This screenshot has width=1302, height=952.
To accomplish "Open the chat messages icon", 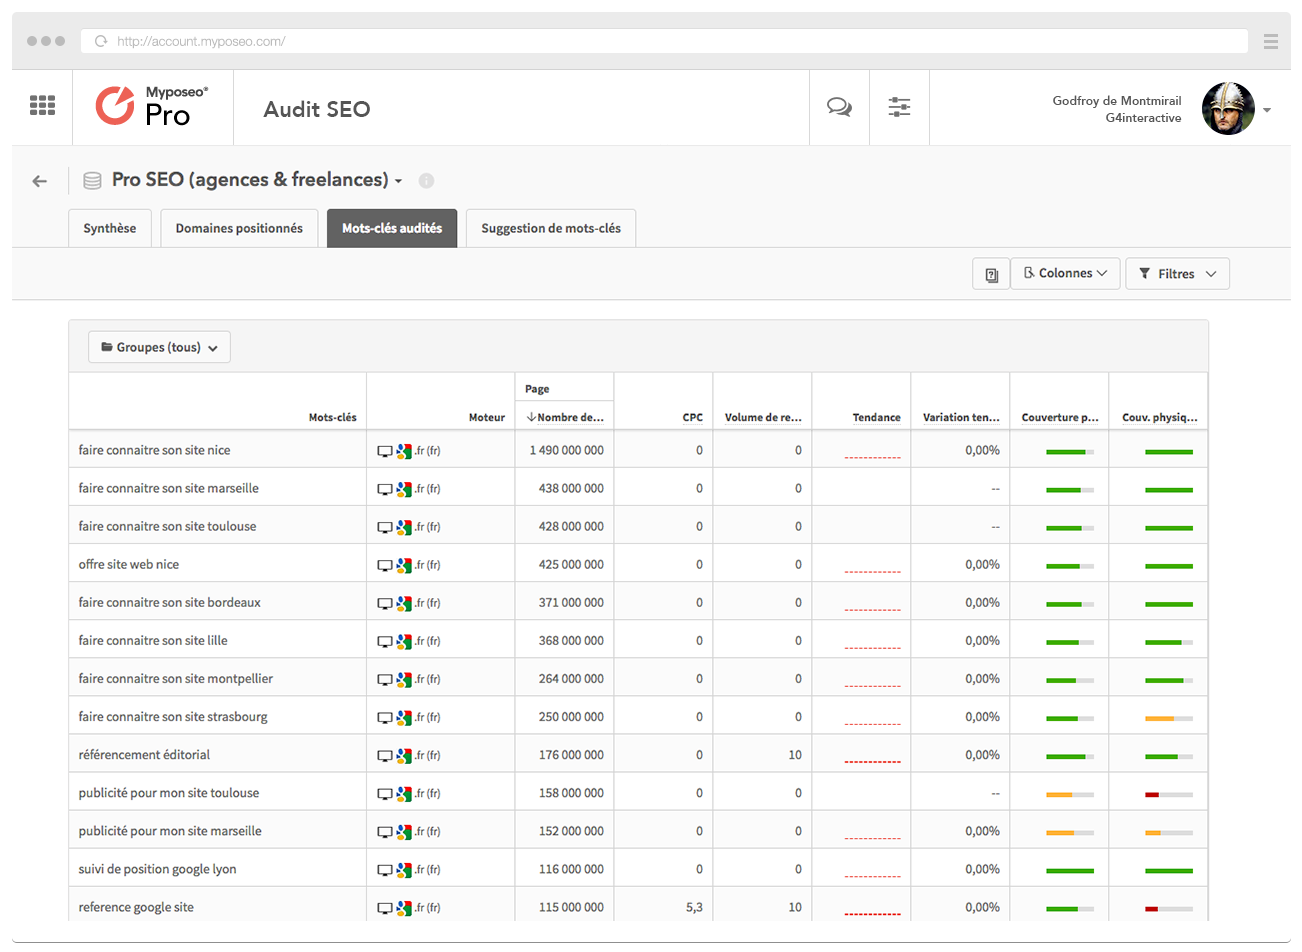I will [x=839, y=107].
